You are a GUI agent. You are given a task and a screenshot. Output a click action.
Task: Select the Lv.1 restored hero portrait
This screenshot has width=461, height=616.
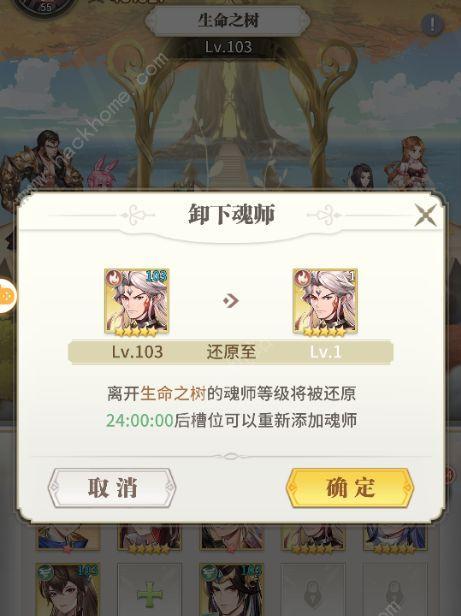pyautogui.click(x=325, y=302)
